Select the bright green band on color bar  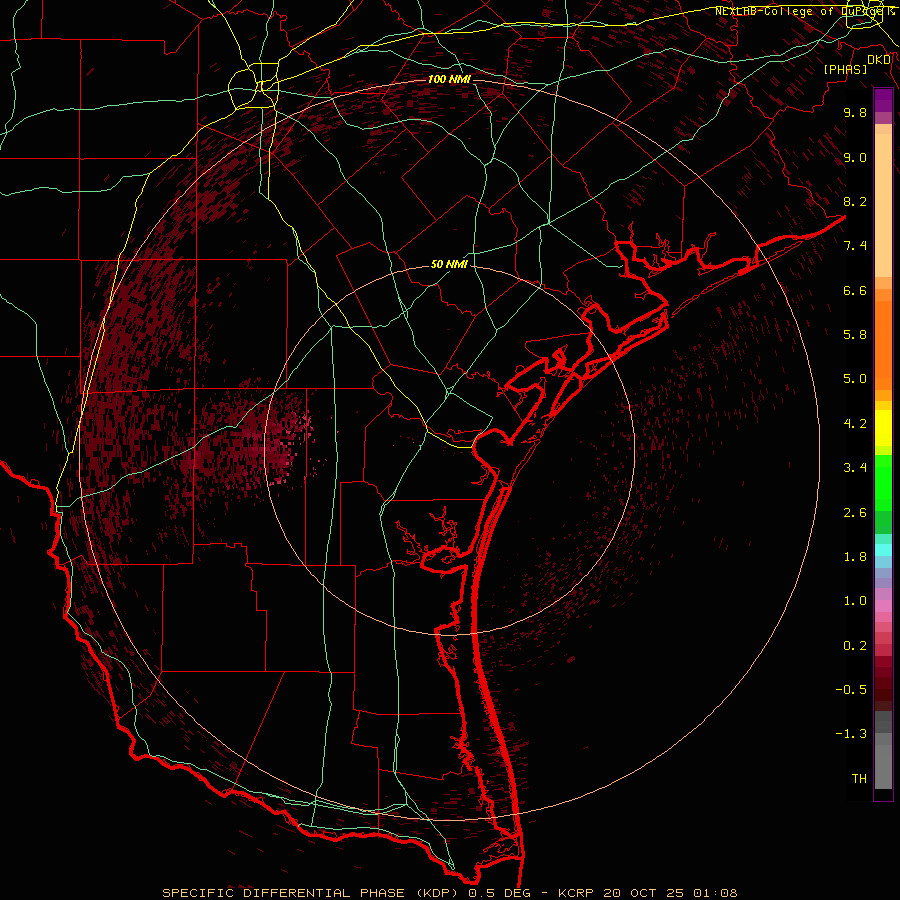(x=883, y=483)
